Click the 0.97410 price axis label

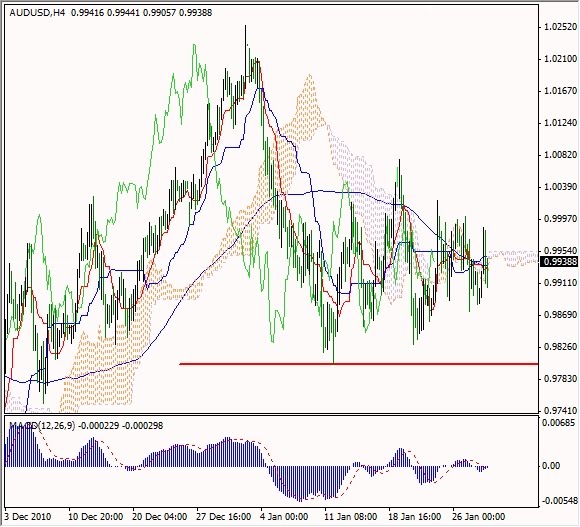tap(560, 411)
